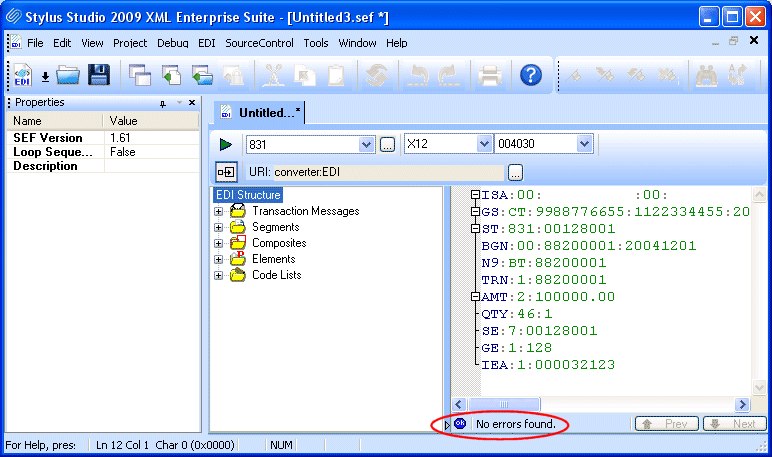Screen dimensions: 772x457
Task: Expand the Transaction Messages tree node
Action: 219,211
